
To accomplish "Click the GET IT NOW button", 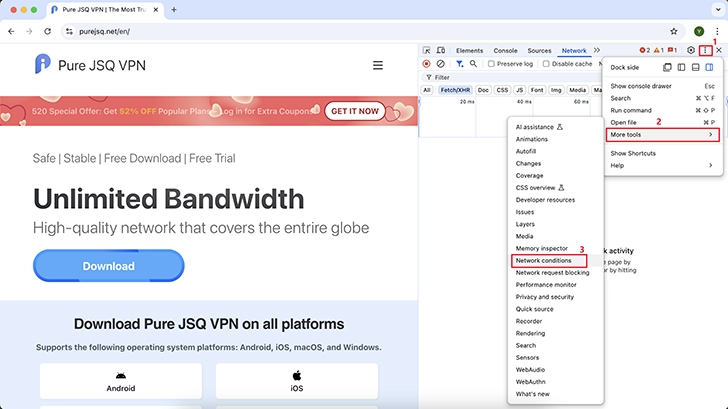I will click(355, 111).
